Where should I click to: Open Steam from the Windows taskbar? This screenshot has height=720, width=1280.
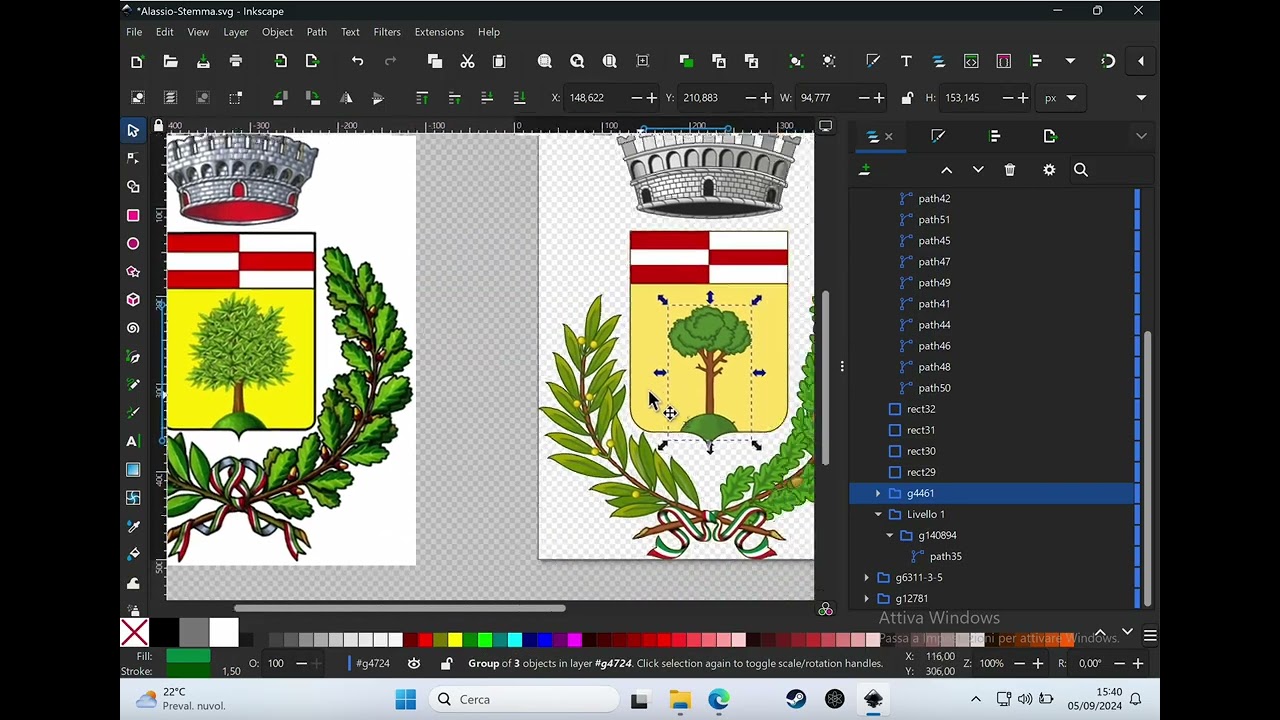(796, 699)
